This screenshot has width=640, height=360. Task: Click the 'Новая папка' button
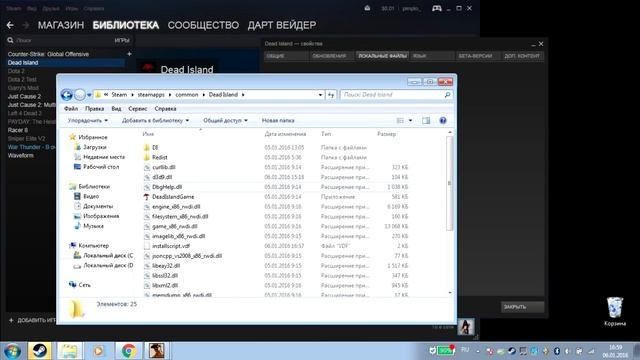tap(278, 120)
